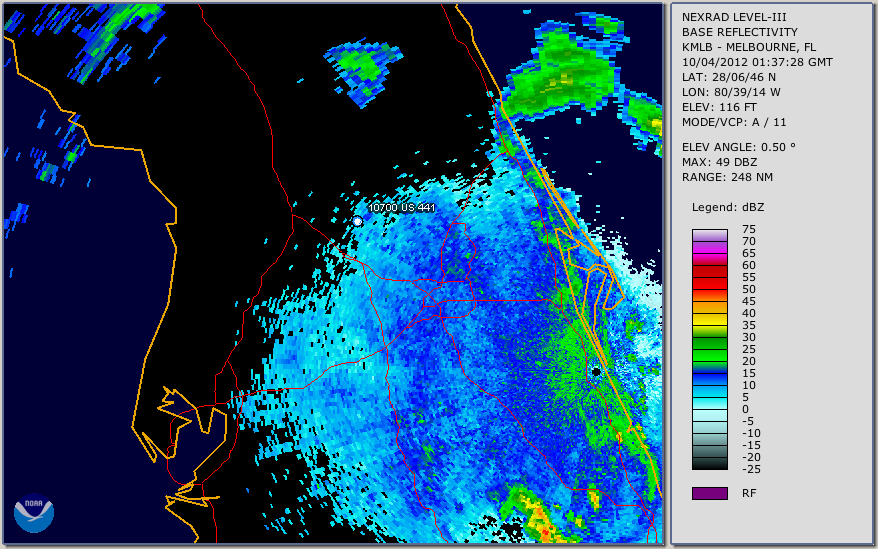Click the purple RF legend swatch
878x549 pixels.
point(709,493)
